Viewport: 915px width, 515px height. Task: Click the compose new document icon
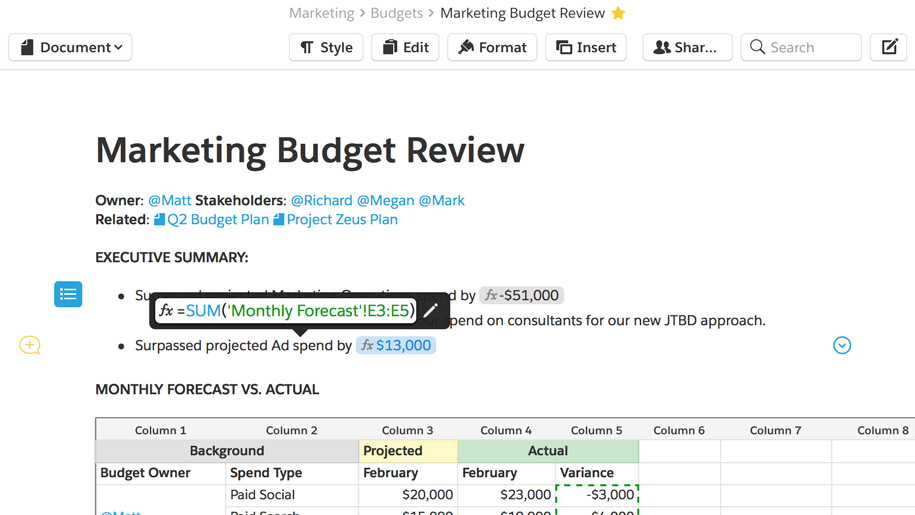889,47
